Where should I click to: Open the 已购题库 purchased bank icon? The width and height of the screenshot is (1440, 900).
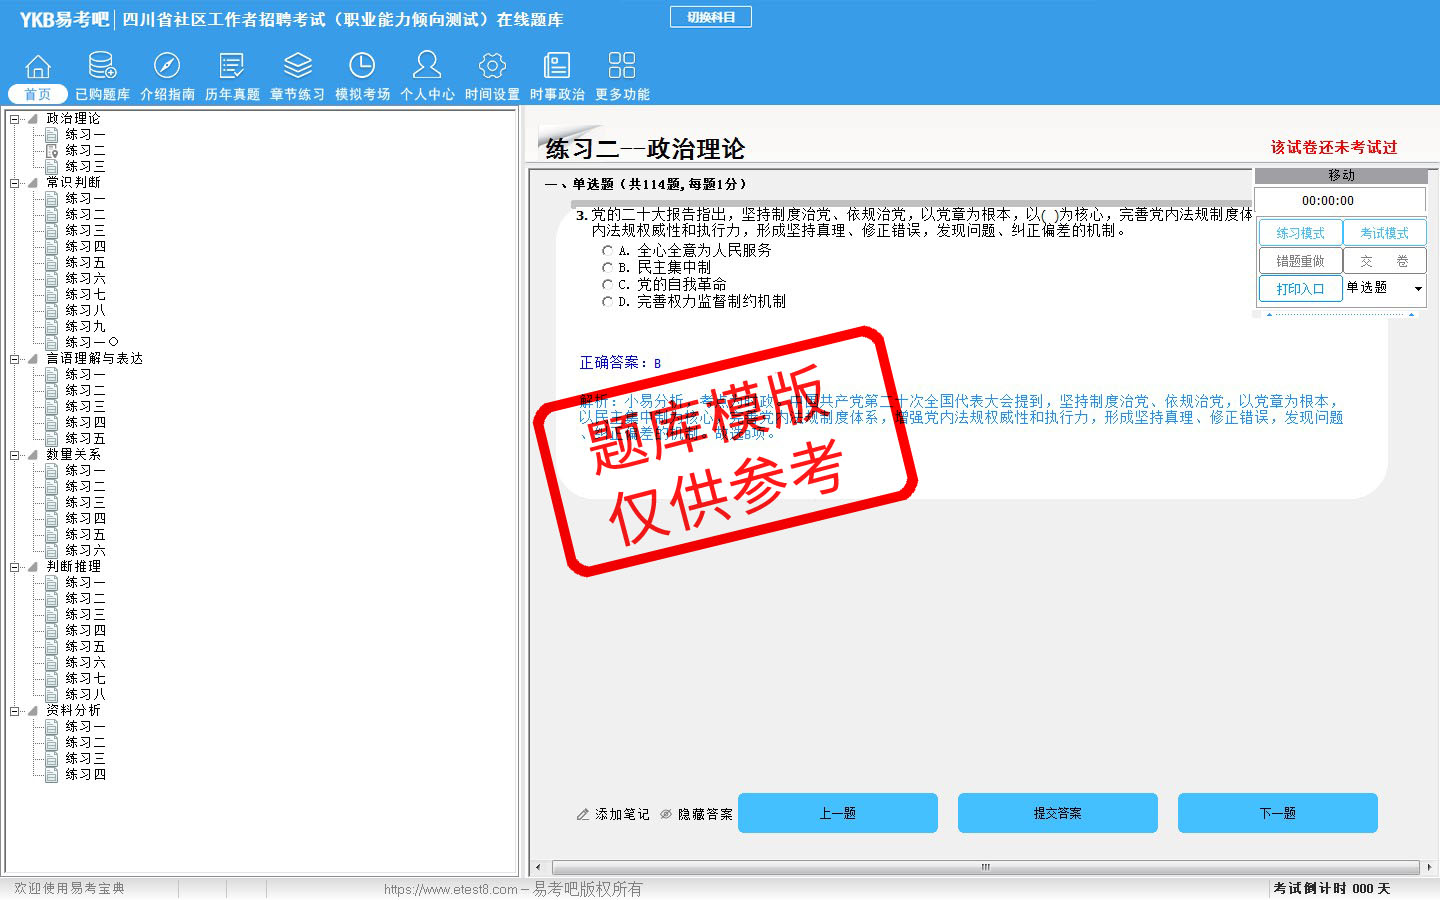[x=102, y=66]
